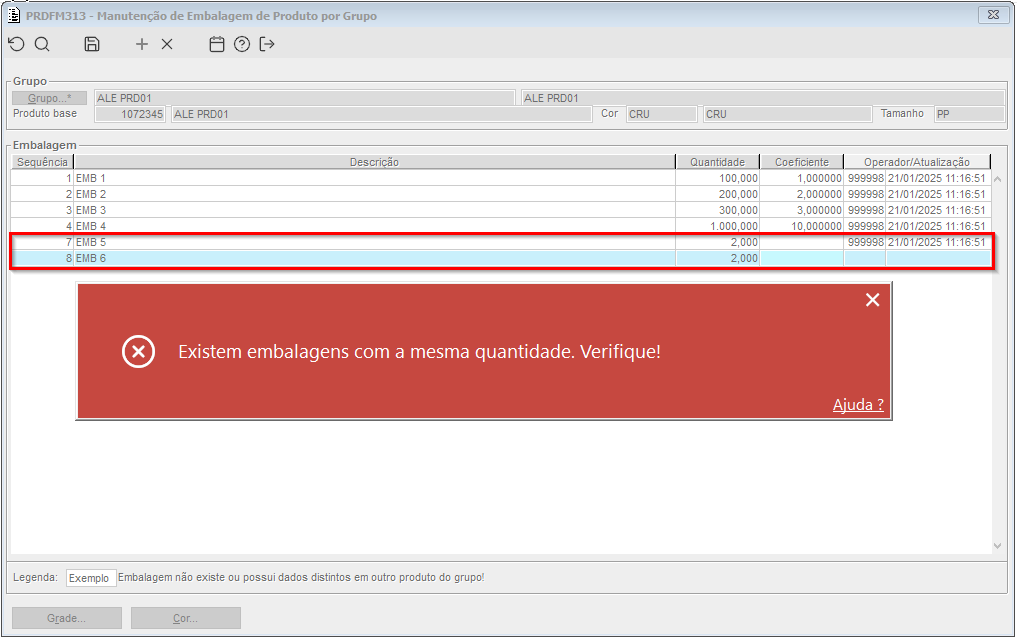Click quantity 1.000,000 cell
1017x638 pixels.
tap(717, 226)
